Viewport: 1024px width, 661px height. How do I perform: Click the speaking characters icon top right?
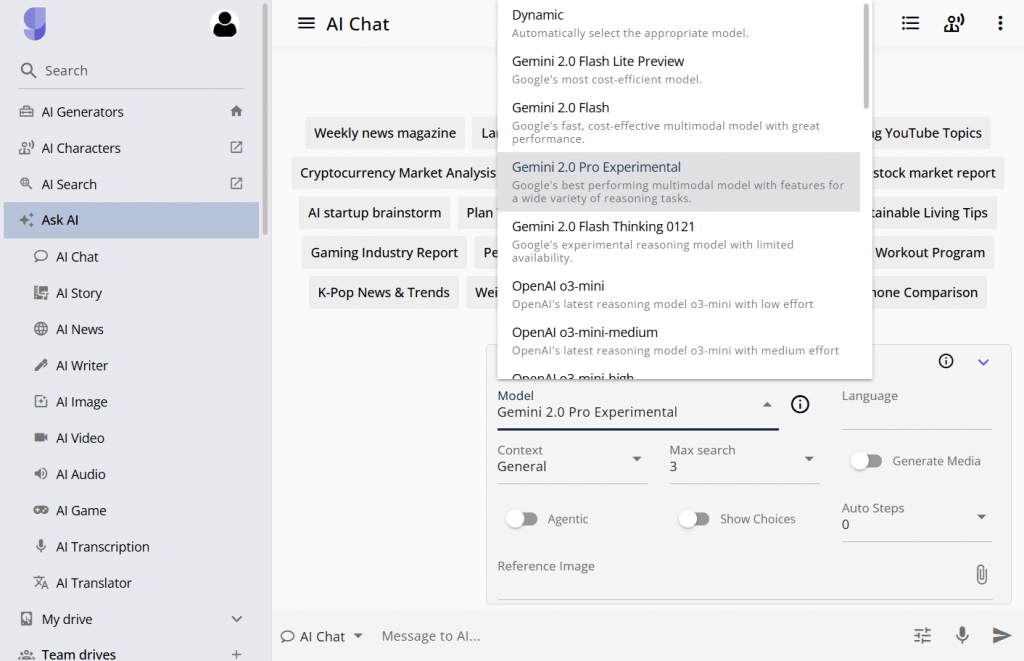(954, 22)
